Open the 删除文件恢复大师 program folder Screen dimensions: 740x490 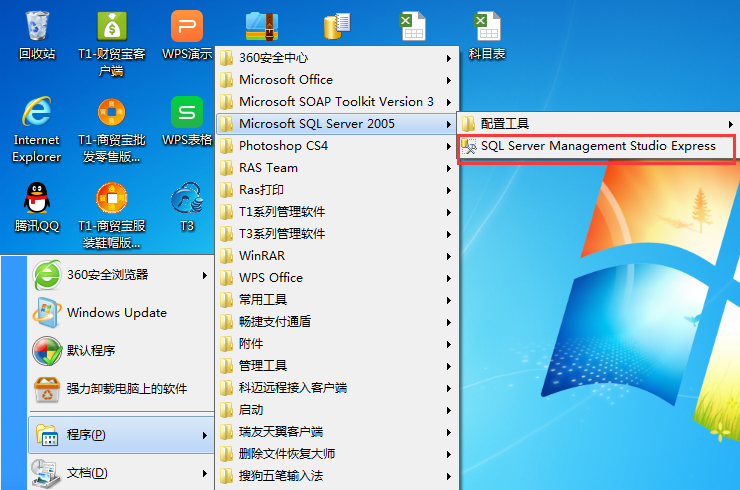[336, 454]
